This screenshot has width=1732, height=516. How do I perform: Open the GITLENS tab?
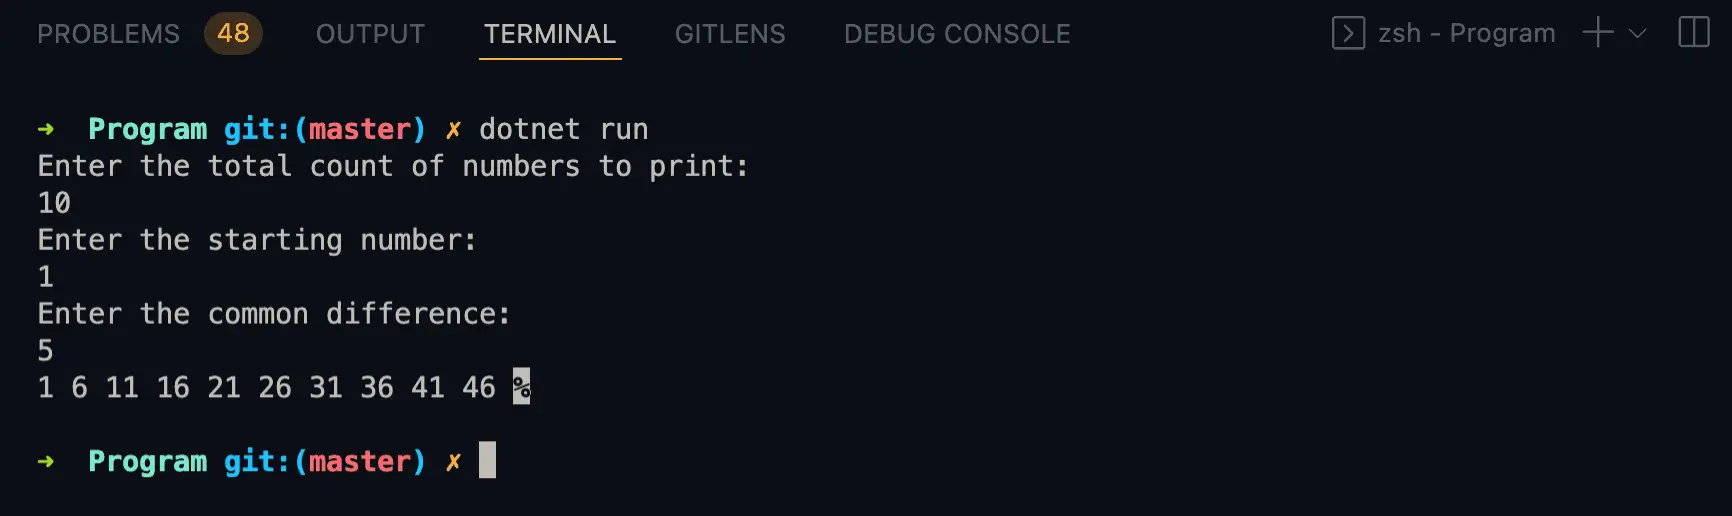click(x=730, y=34)
